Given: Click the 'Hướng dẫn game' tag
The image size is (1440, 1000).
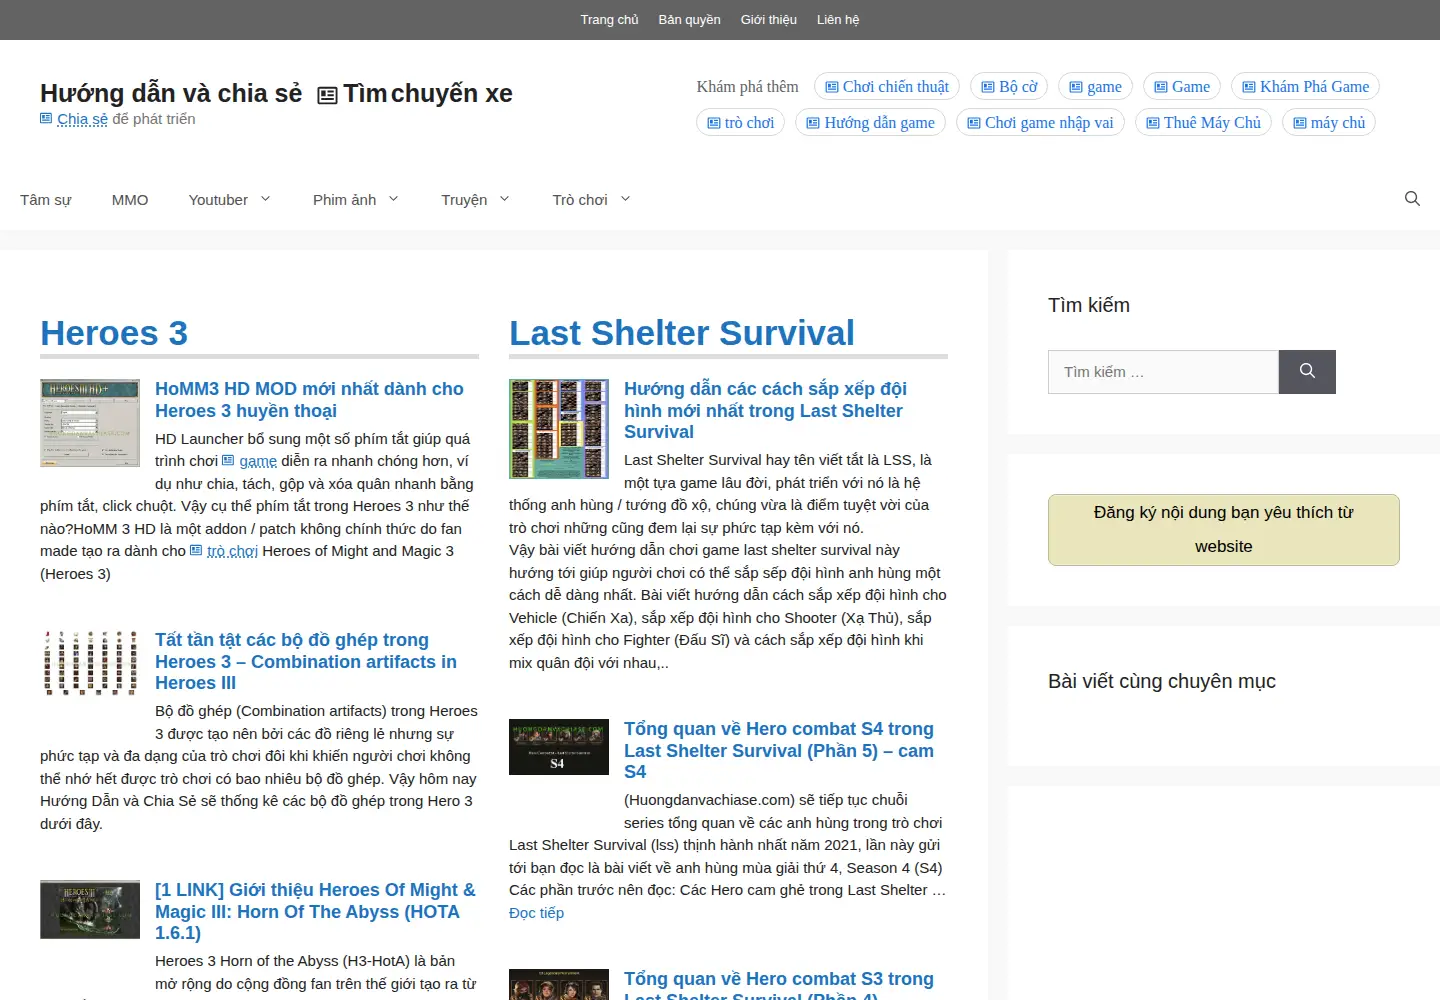Looking at the screenshot, I should point(871,123).
